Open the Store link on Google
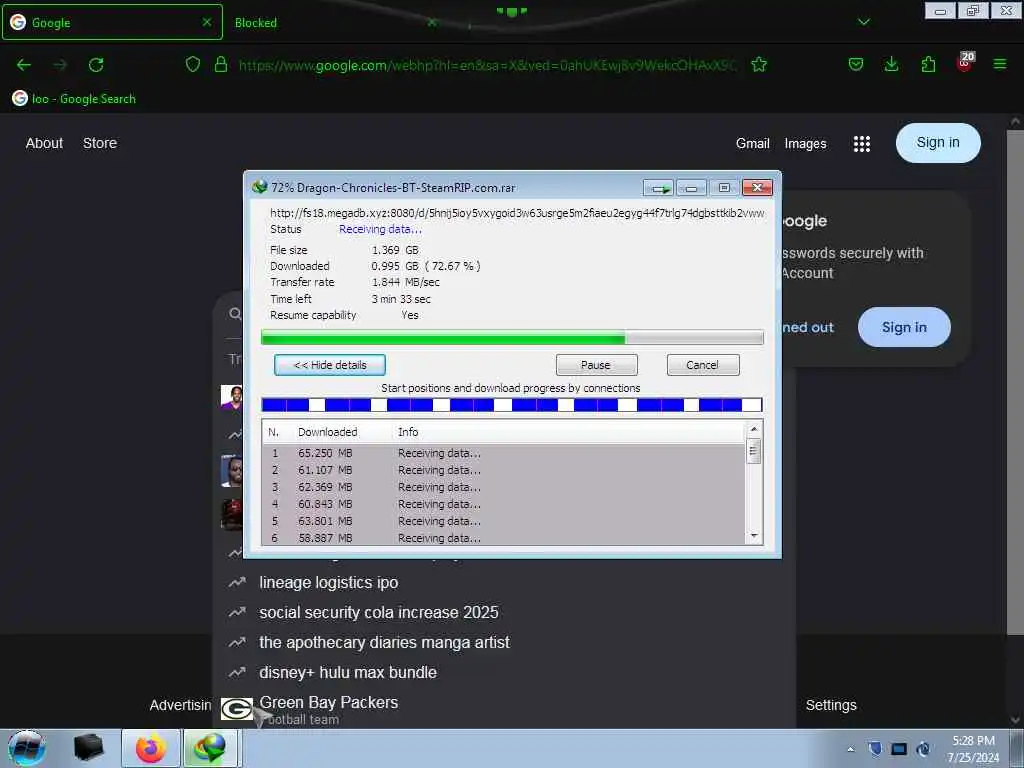 point(100,143)
